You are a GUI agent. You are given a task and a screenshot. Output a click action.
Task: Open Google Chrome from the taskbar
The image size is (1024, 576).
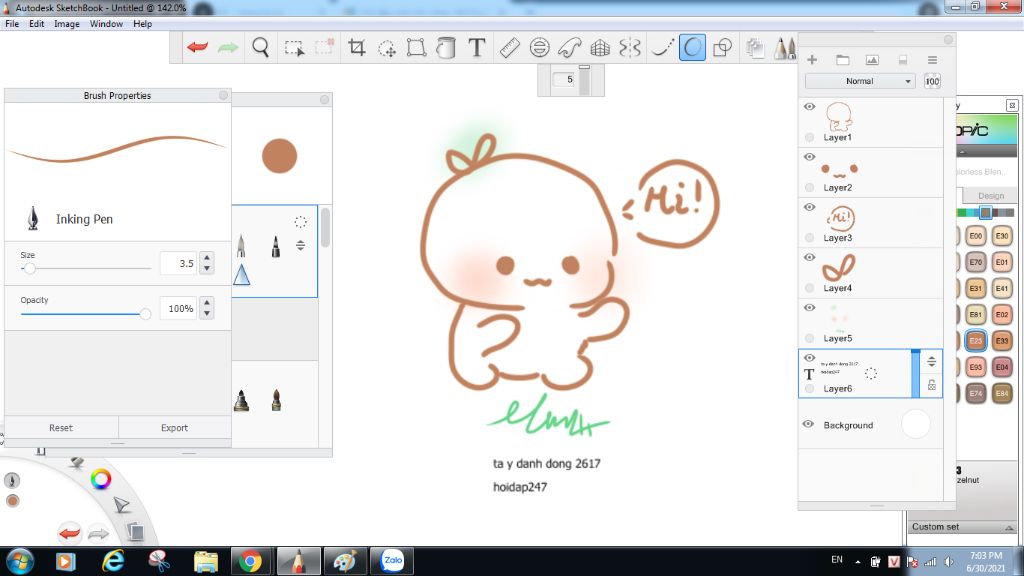point(249,561)
